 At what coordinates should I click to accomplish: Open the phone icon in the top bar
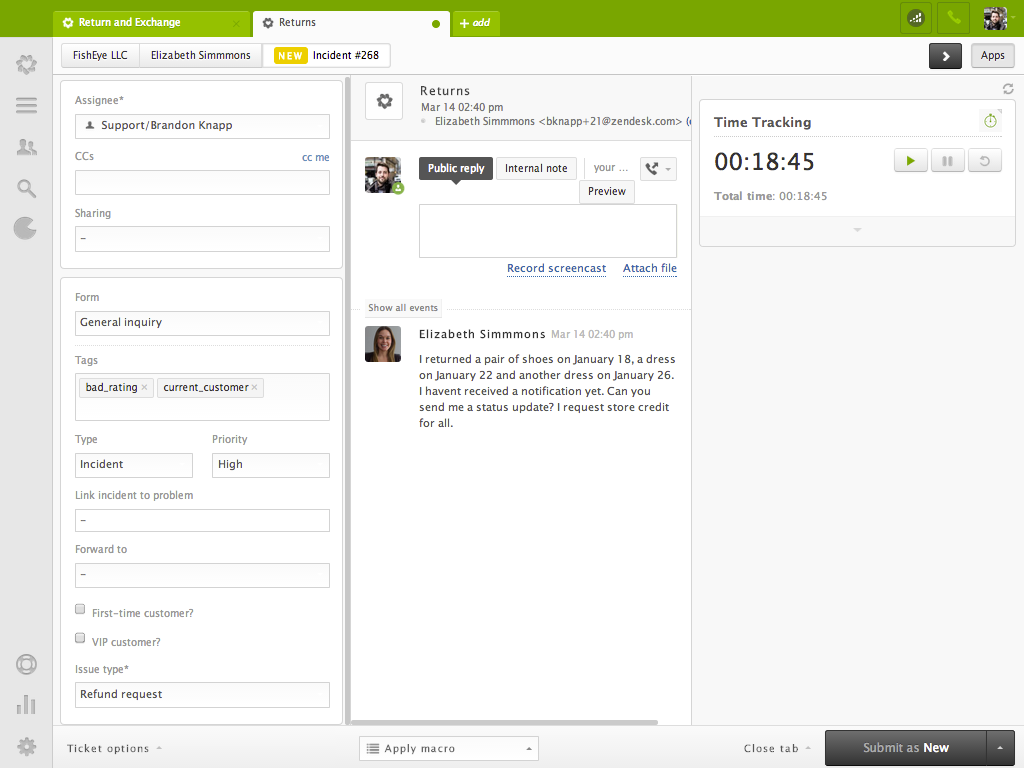pyautogui.click(x=953, y=17)
